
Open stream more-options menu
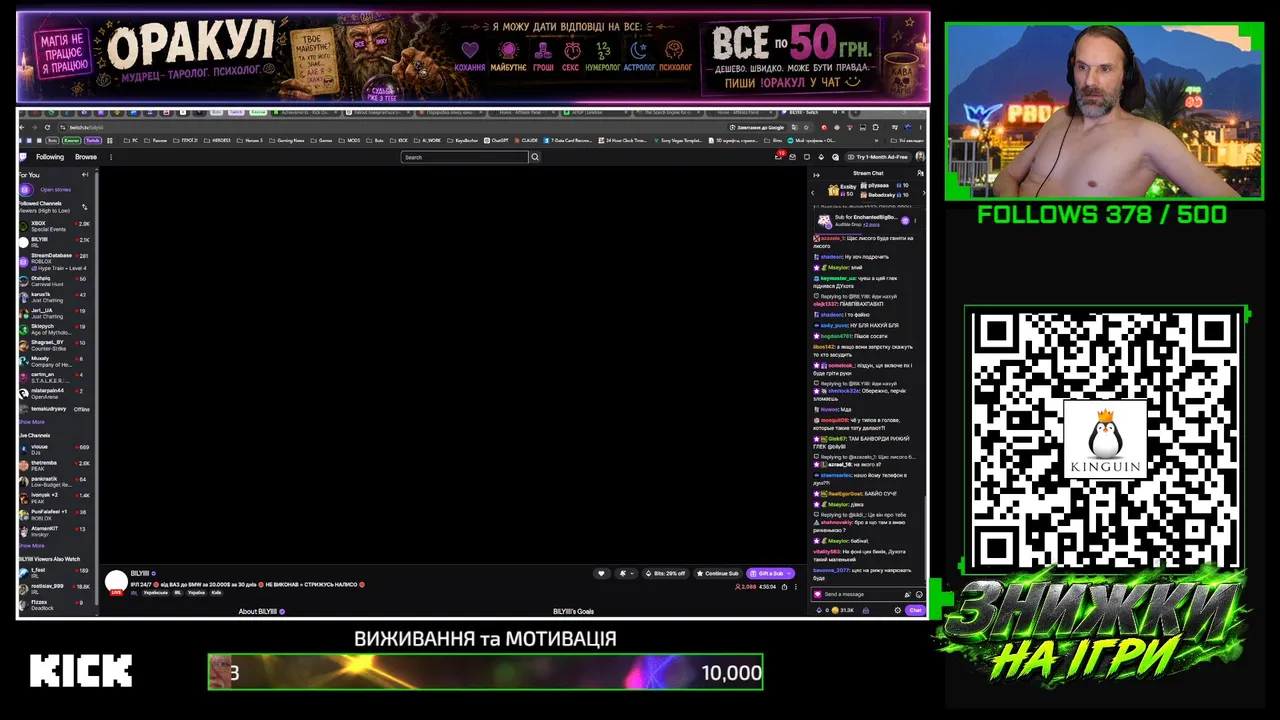[796, 586]
